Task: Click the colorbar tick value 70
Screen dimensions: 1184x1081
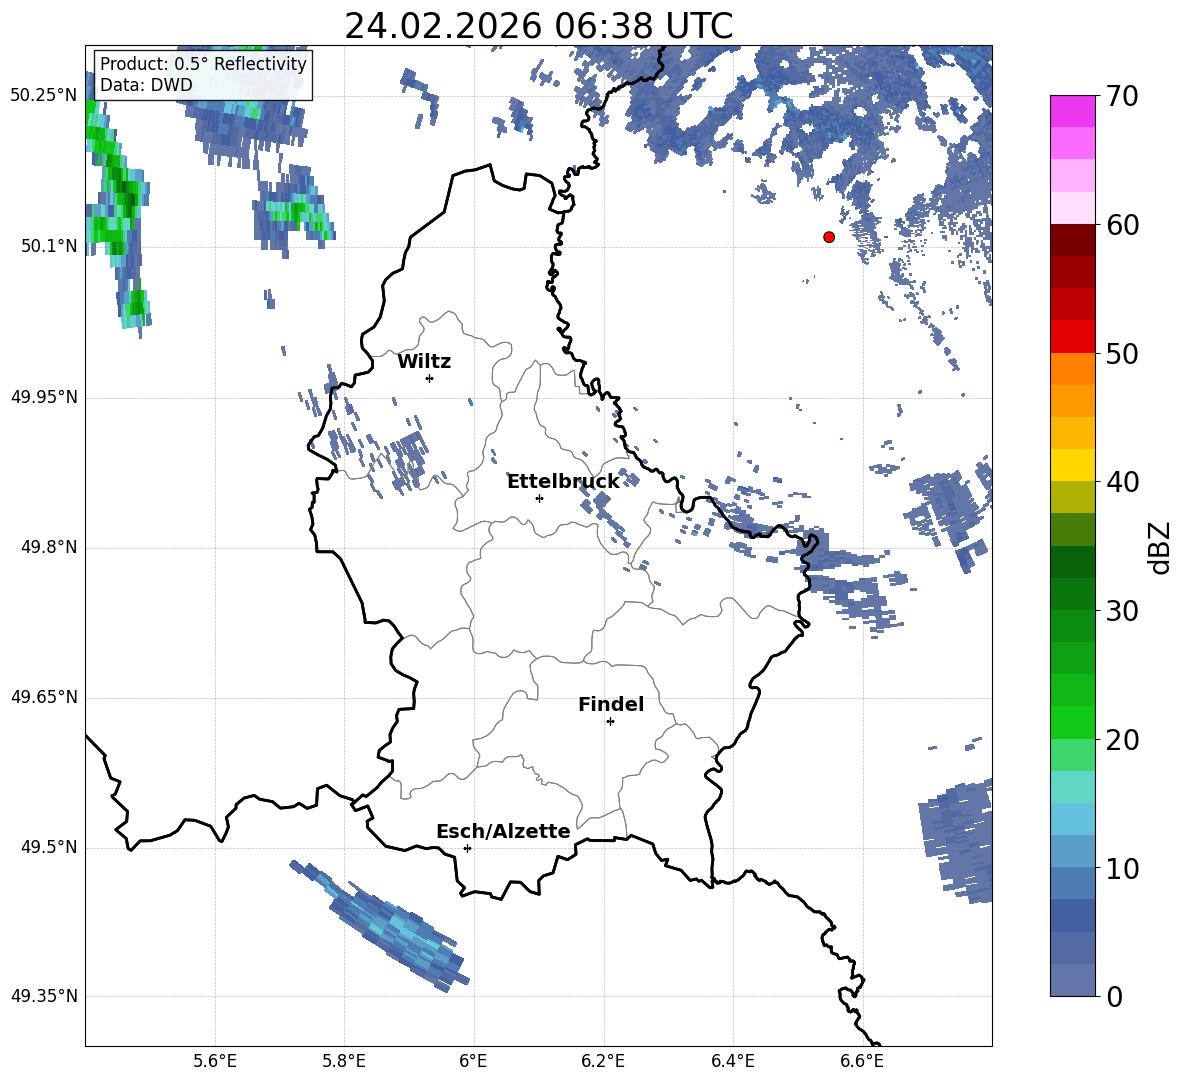Action: point(1121,96)
